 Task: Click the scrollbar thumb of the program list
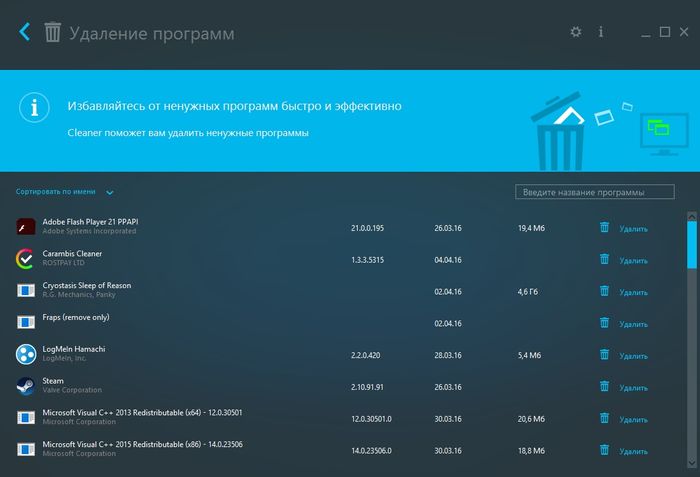point(692,245)
